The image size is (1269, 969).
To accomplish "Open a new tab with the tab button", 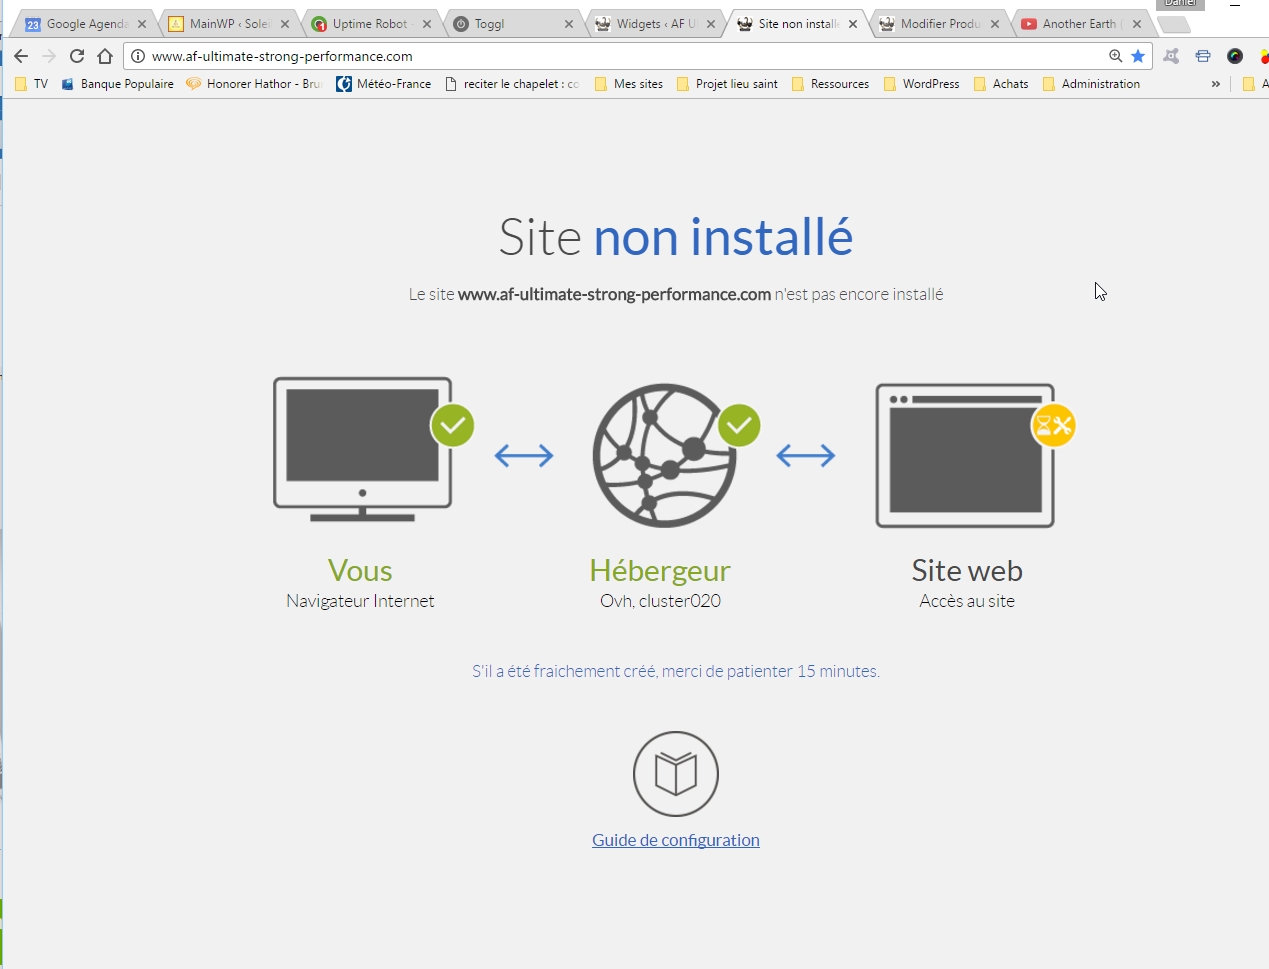I will 1174,25.
